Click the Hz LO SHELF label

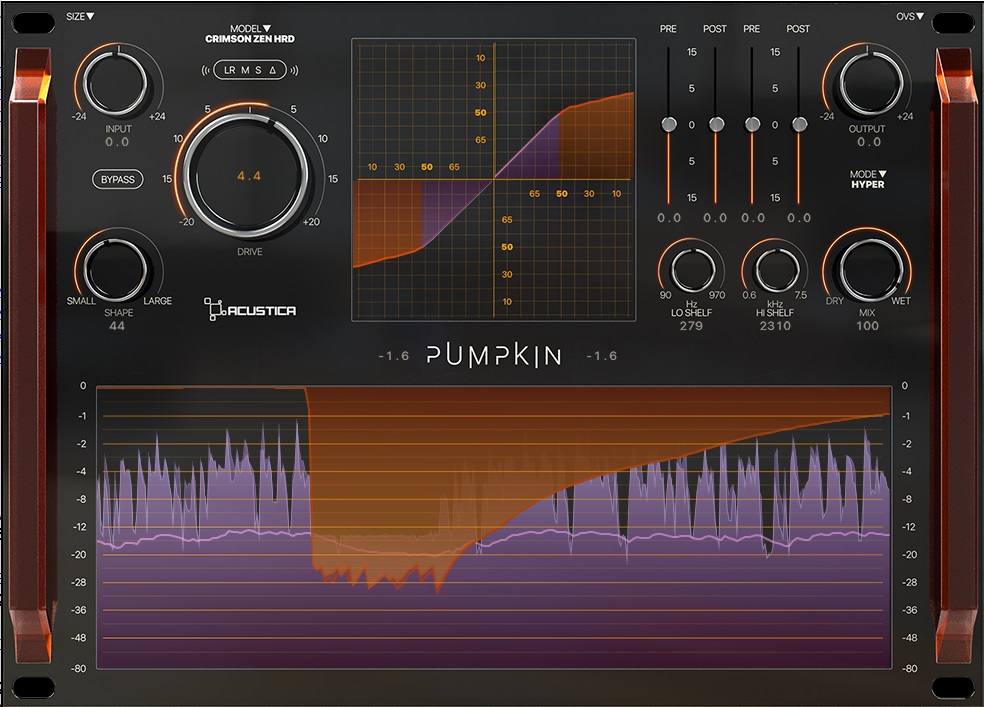pyautogui.click(x=692, y=308)
